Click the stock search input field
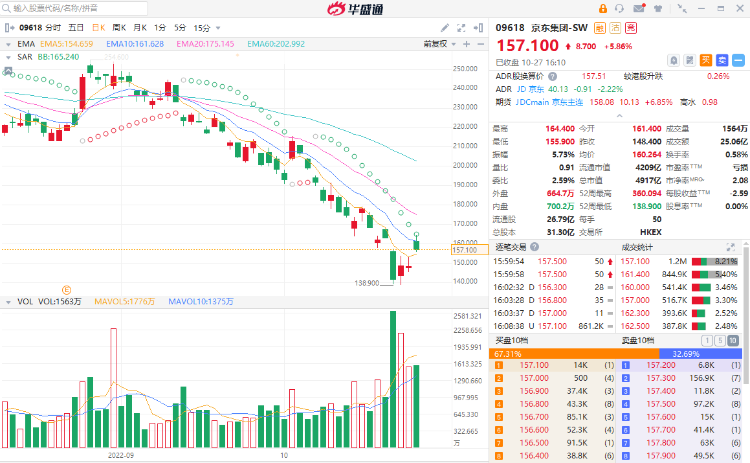 (74, 8)
